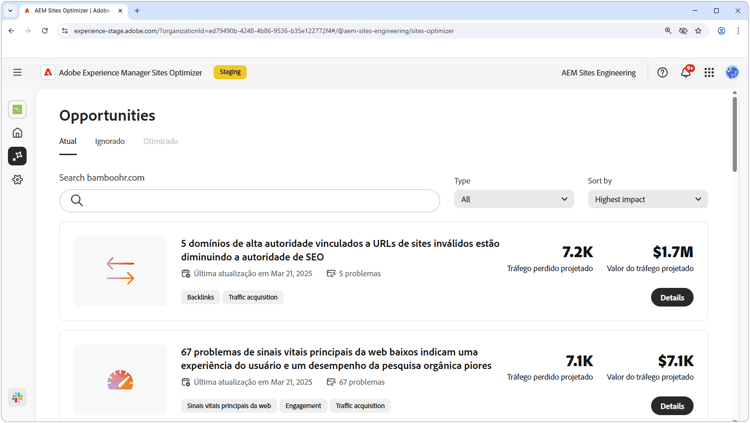Click the 67 problemas count
Screen dimensions: 750x423
356,382
